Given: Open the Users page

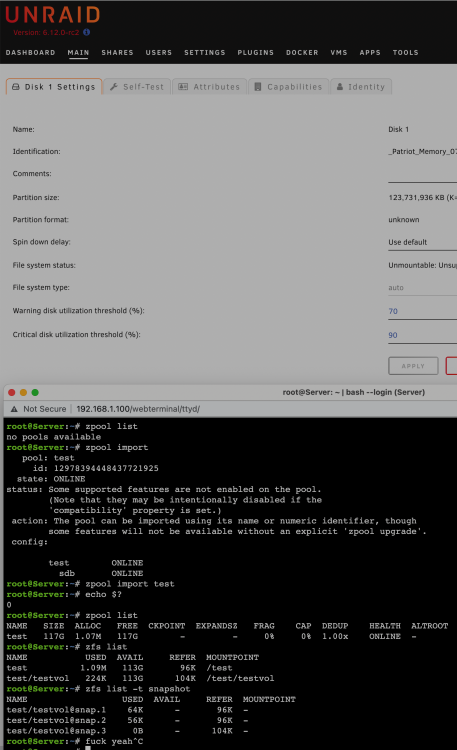Looking at the screenshot, I should [159, 53].
